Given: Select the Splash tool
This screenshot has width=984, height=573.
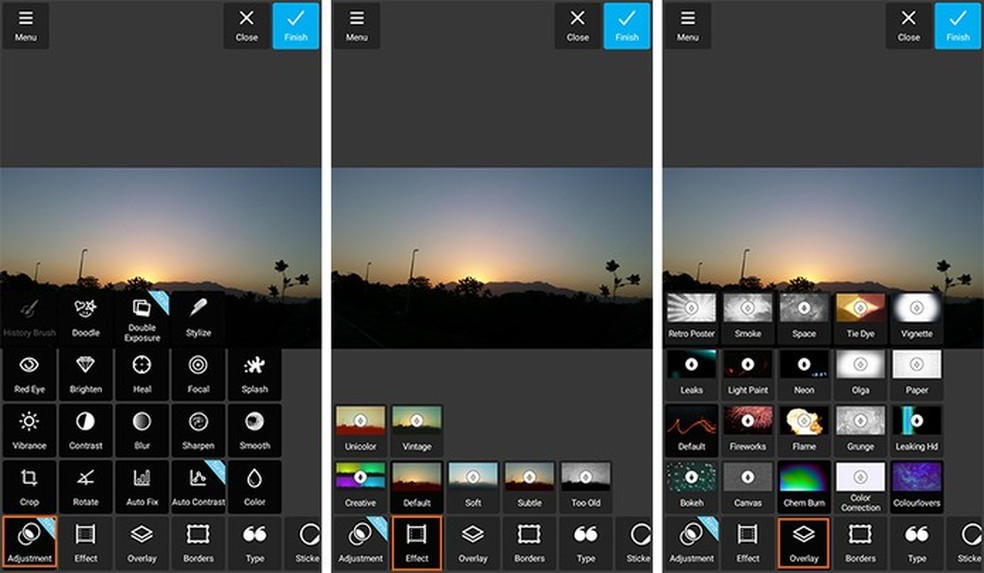Looking at the screenshot, I should pos(255,375).
